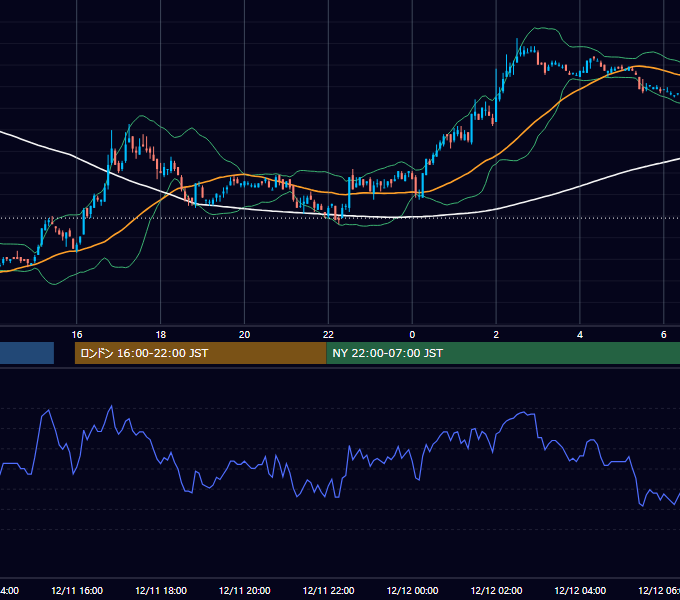Click the 12/11 16:00 date label on the bottom axis
Image resolution: width=680 pixels, height=600 pixels.
(x=77, y=590)
